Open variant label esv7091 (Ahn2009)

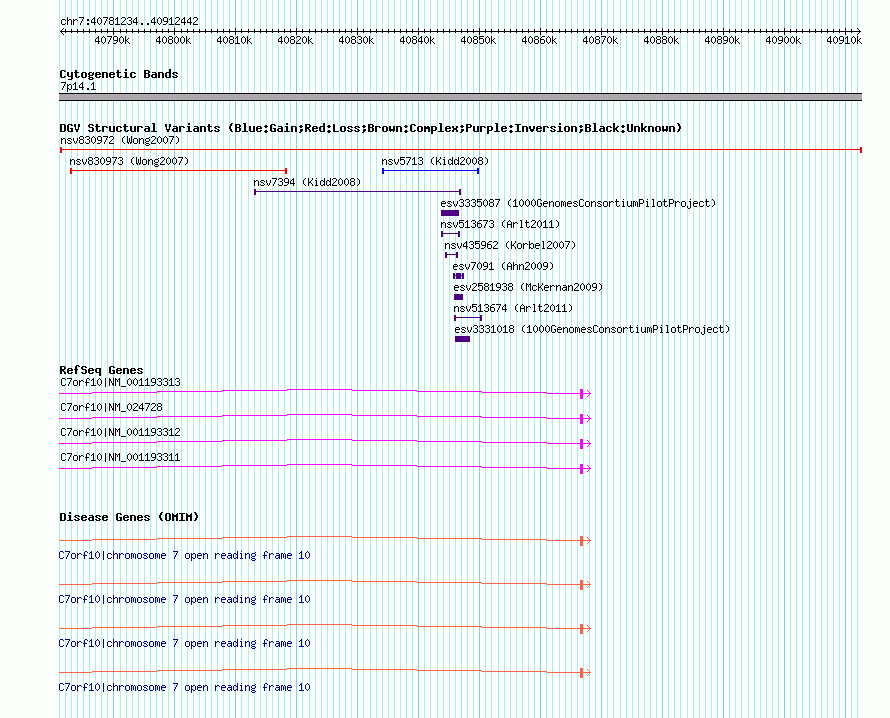coord(503,267)
